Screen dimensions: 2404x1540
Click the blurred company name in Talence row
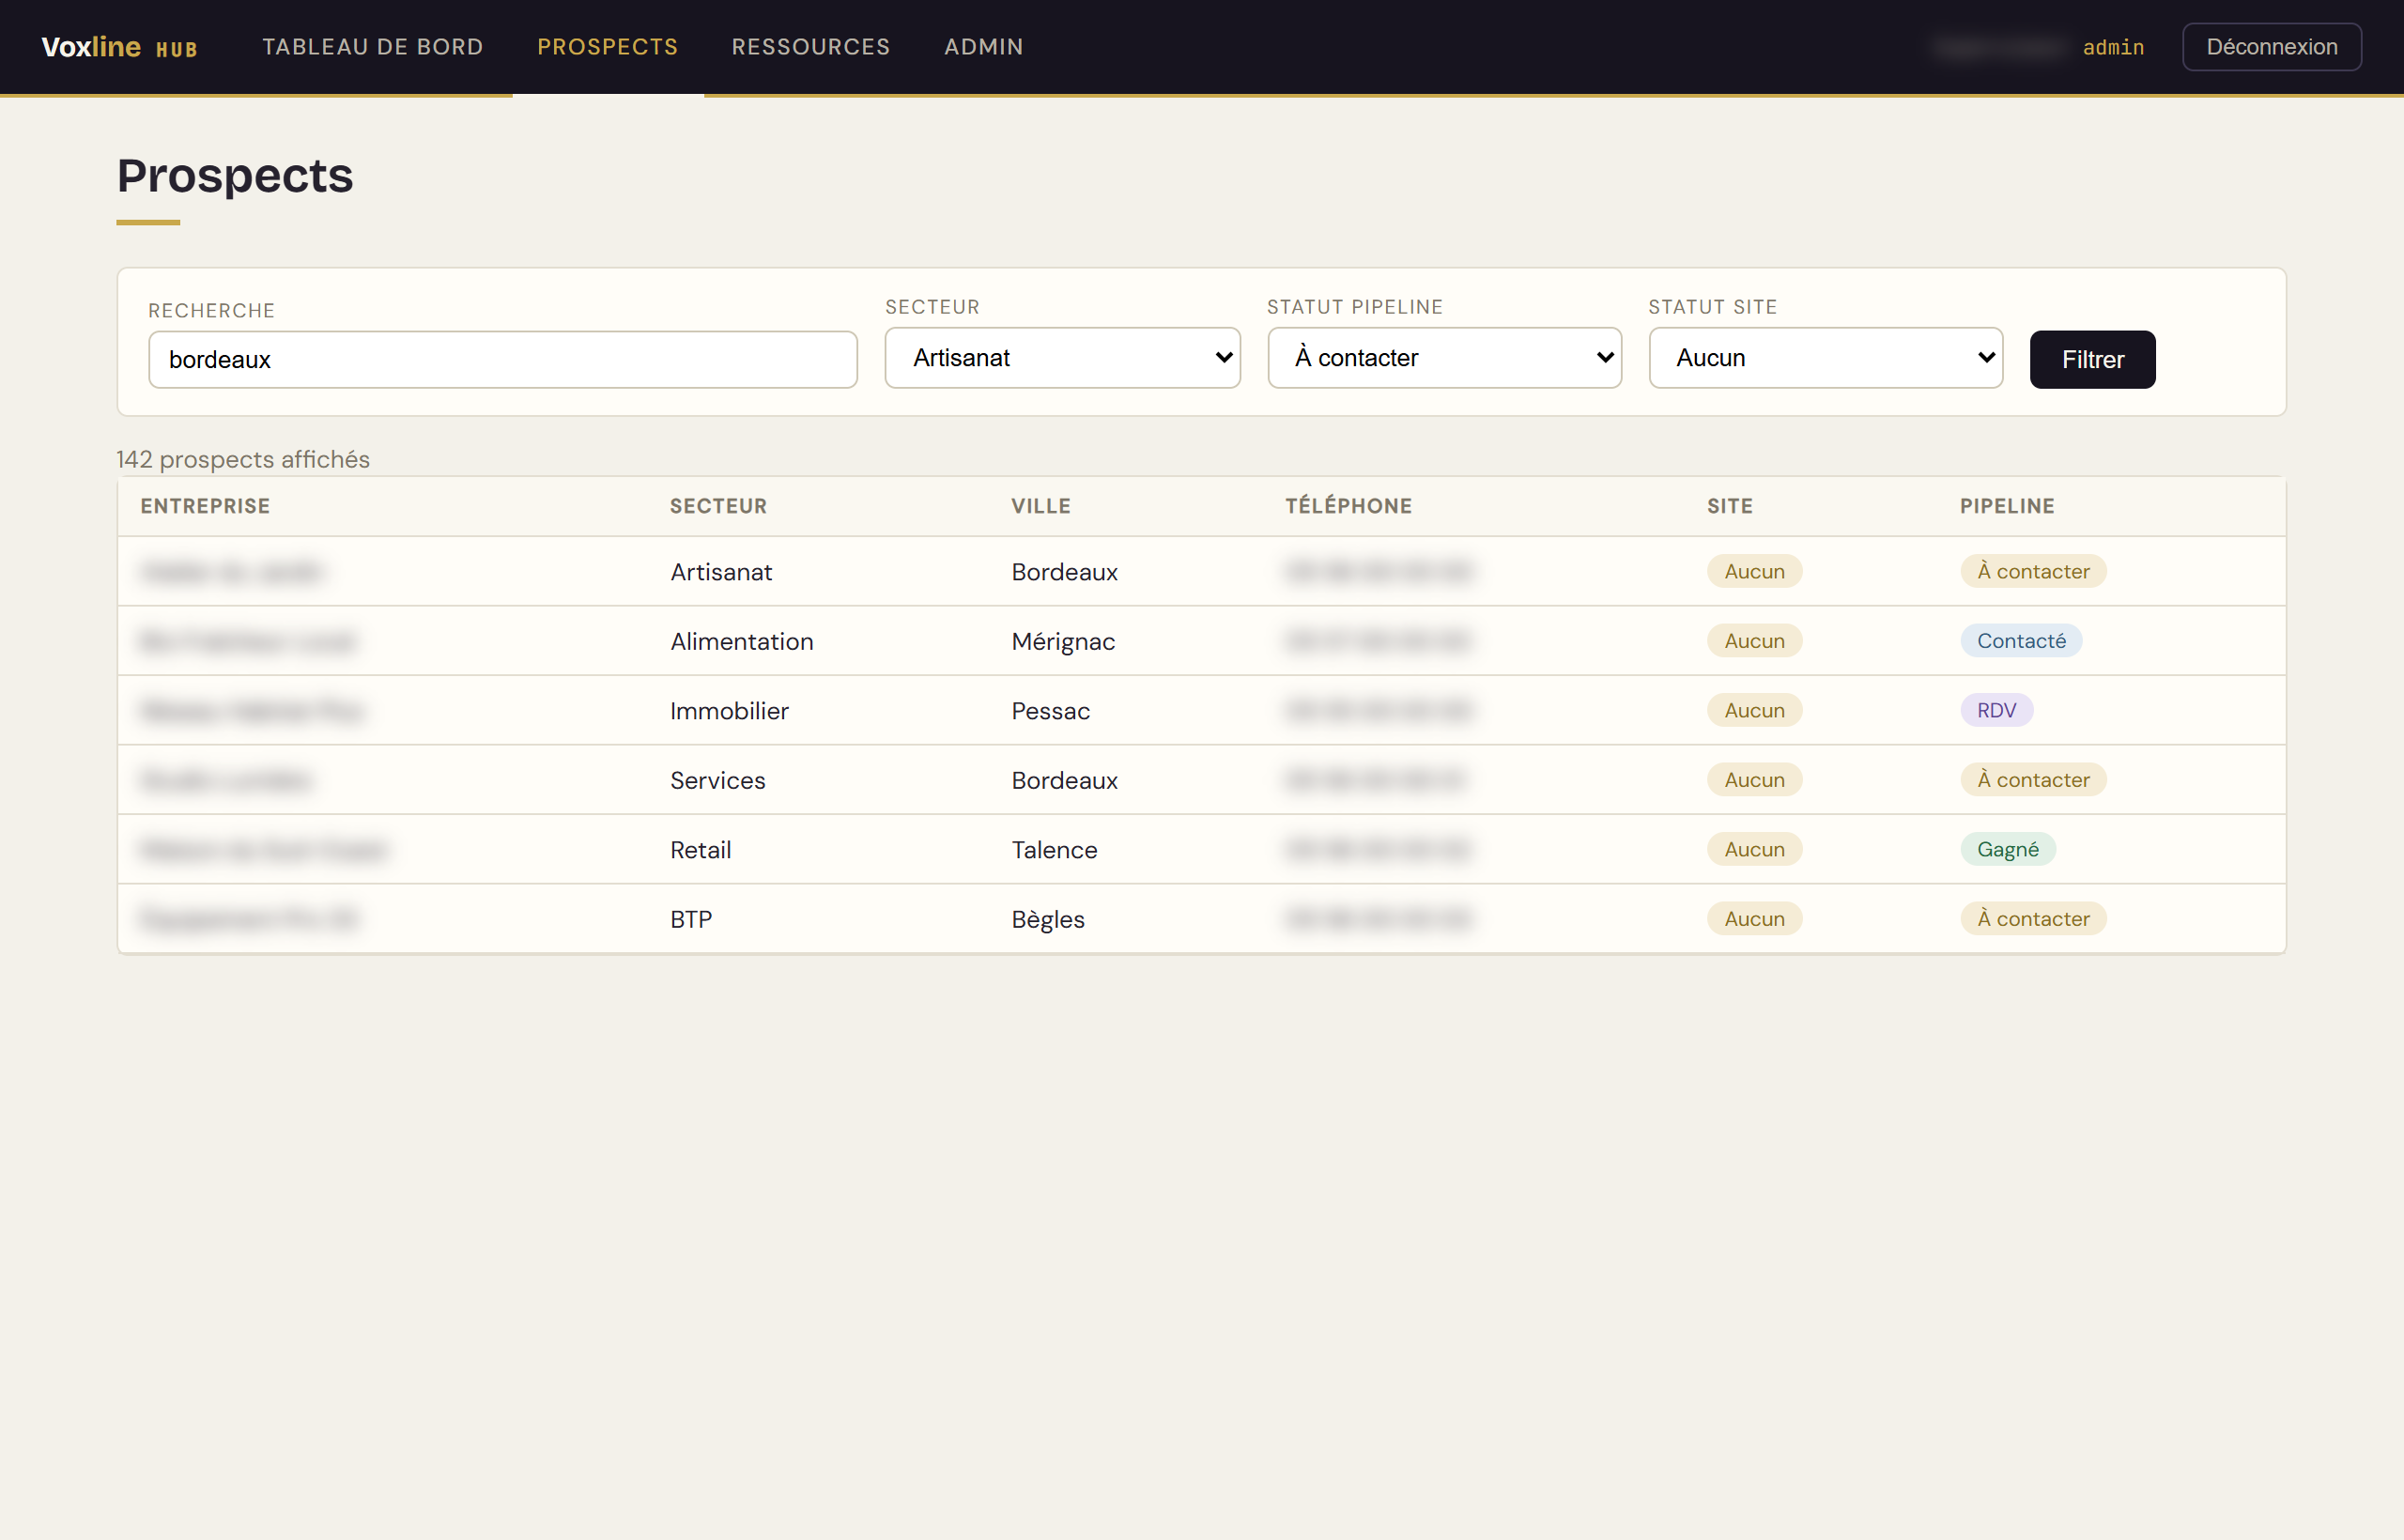(264, 849)
